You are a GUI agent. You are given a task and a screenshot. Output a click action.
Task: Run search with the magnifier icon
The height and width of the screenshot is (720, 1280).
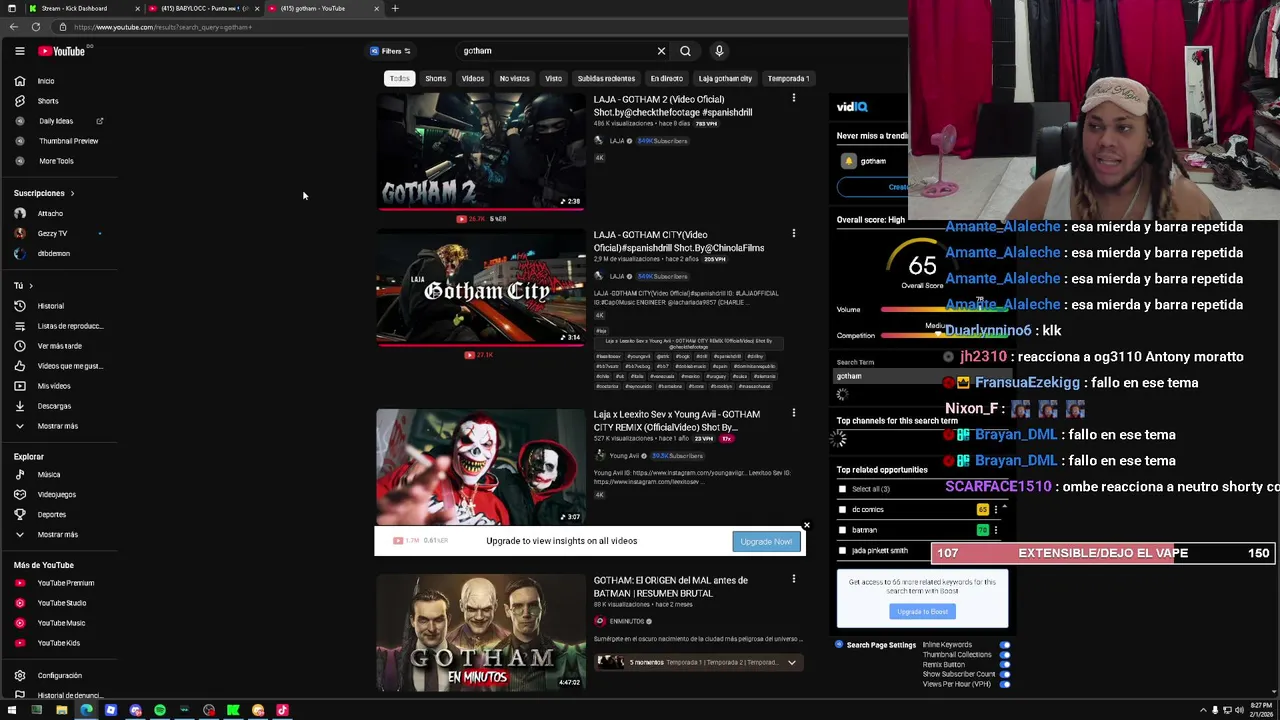click(685, 51)
